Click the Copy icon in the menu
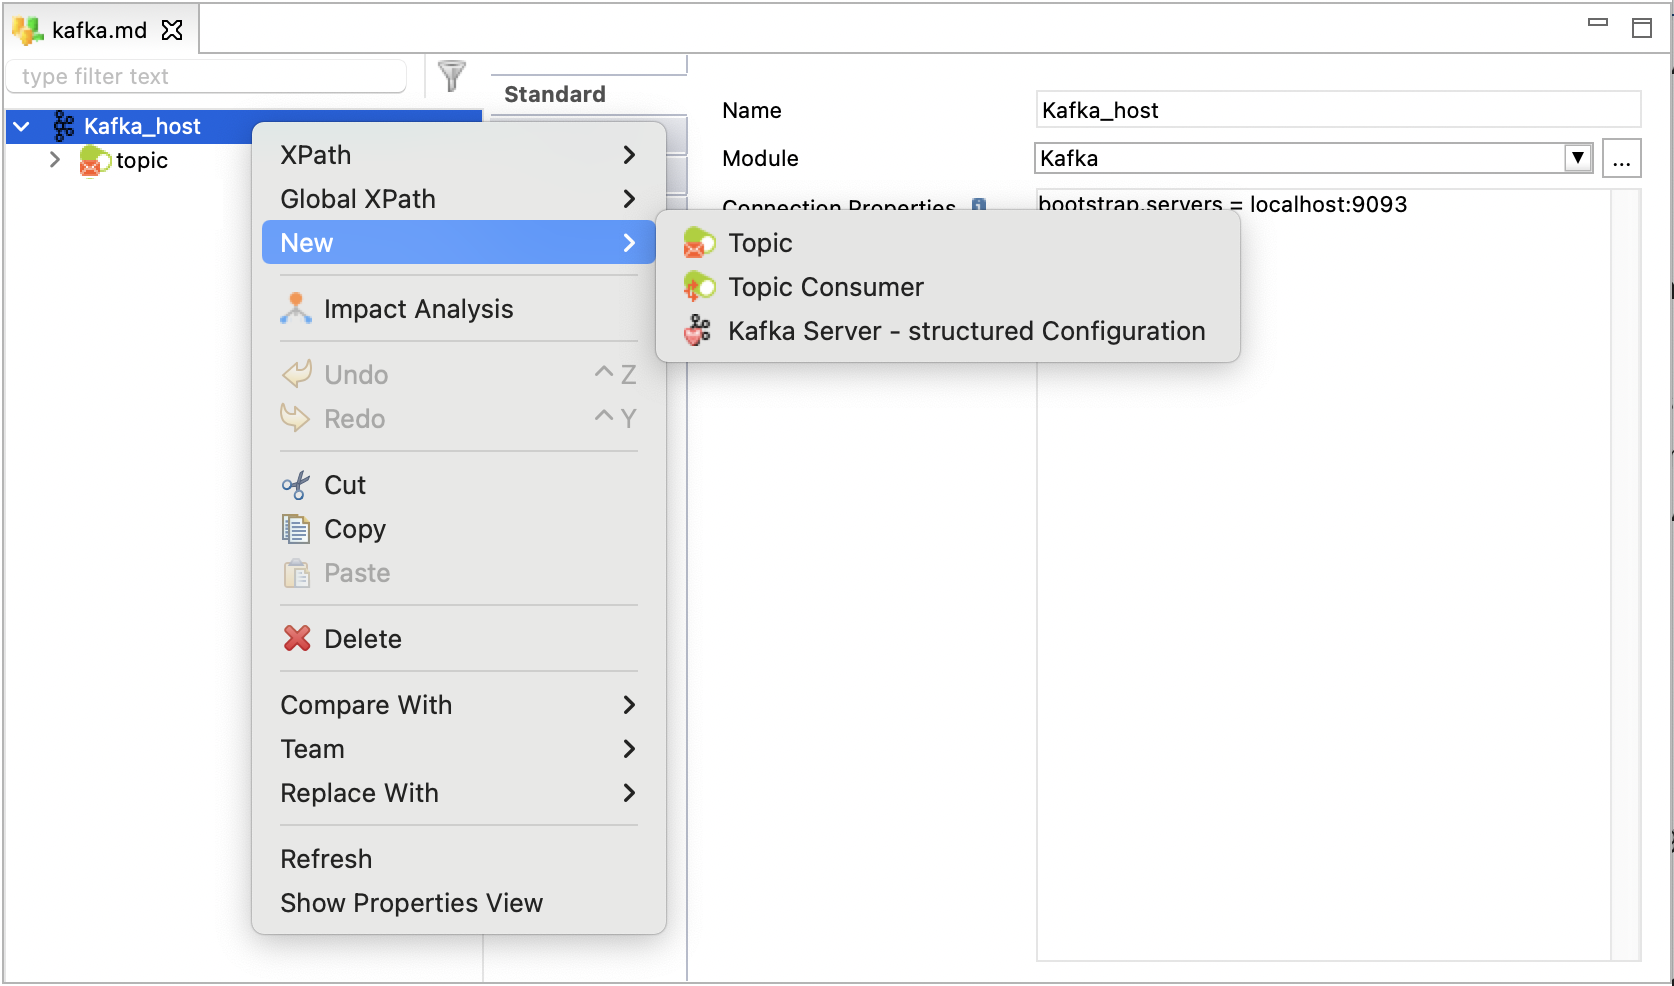The height and width of the screenshot is (986, 1674). coord(294,529)
